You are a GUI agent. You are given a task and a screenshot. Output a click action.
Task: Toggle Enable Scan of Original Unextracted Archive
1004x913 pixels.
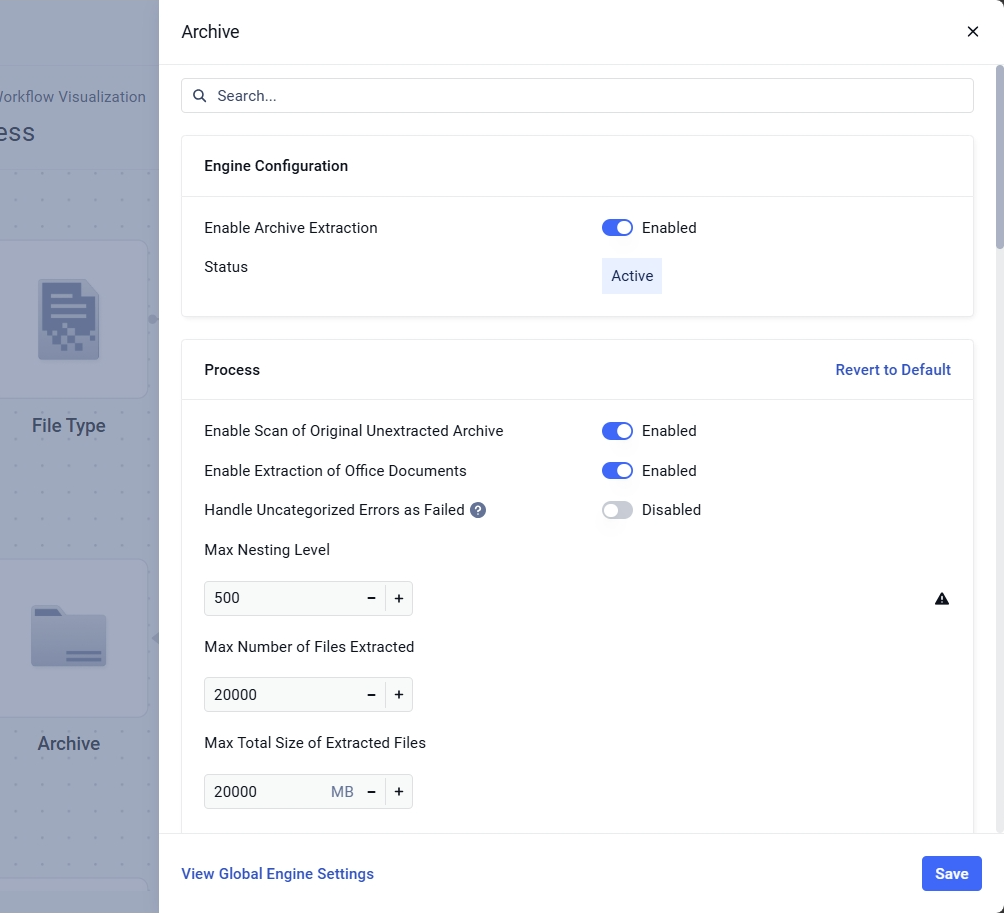(617, 431)
